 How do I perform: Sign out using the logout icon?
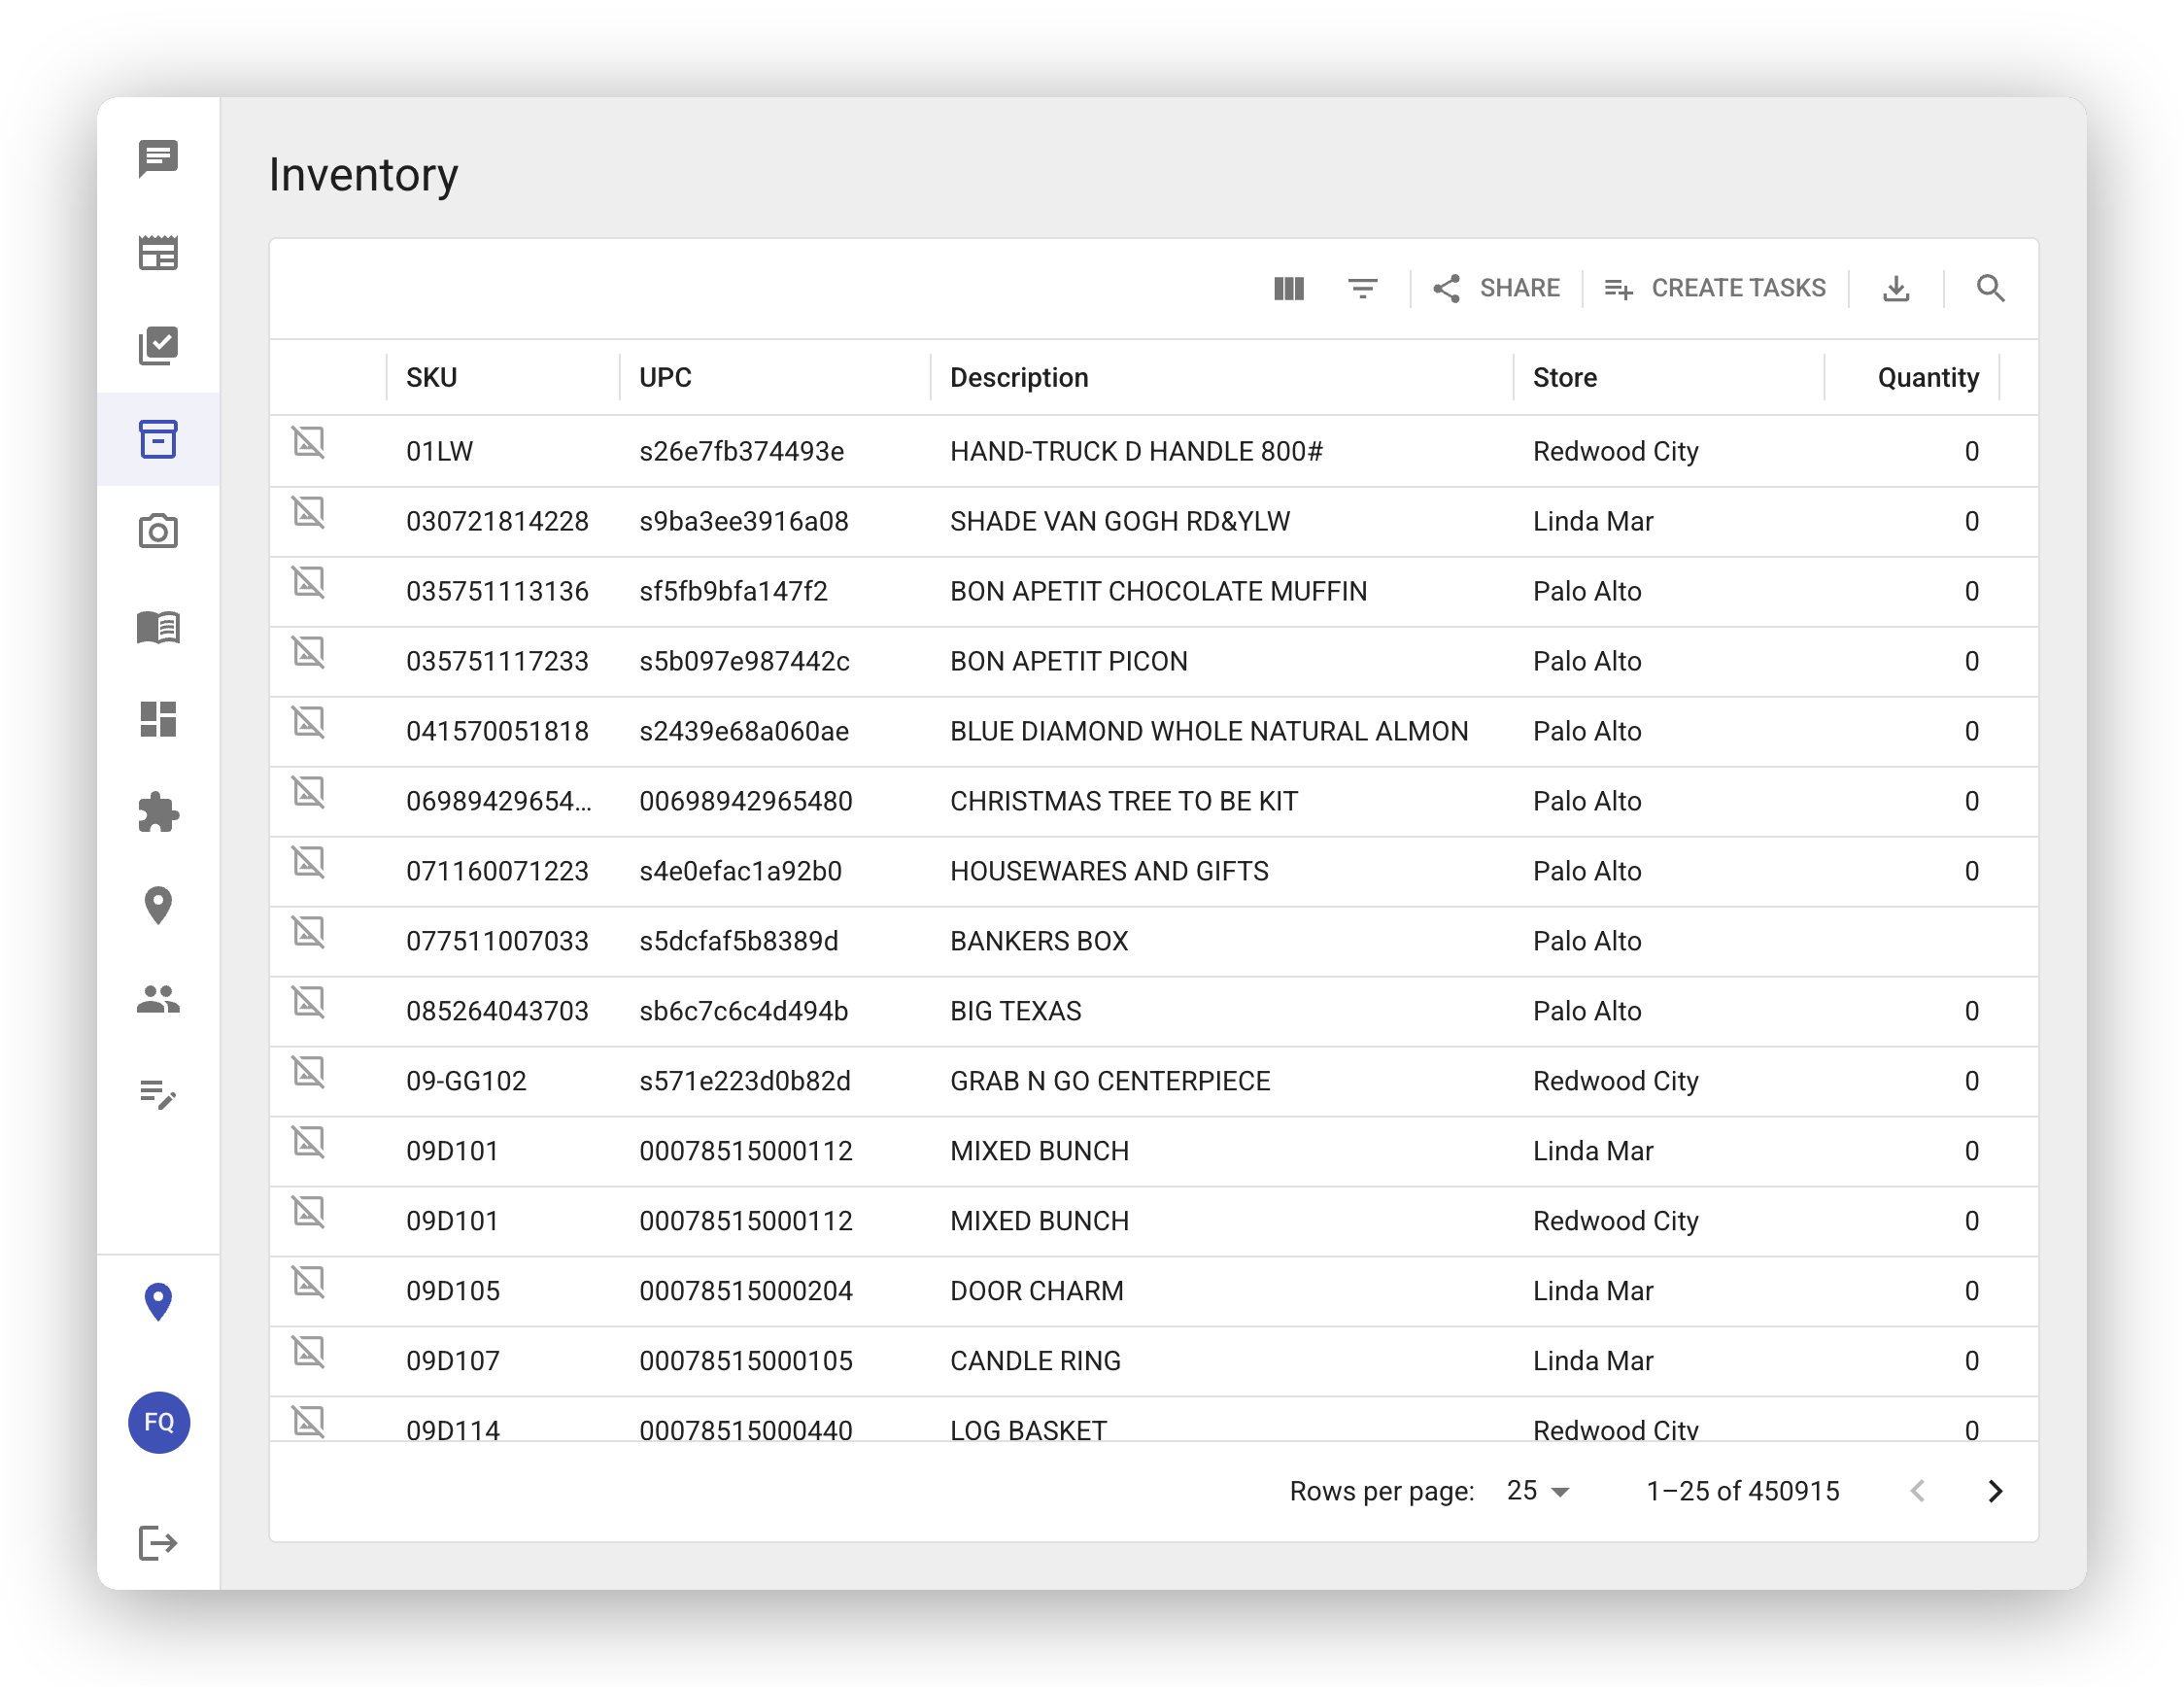point(158,1545)
